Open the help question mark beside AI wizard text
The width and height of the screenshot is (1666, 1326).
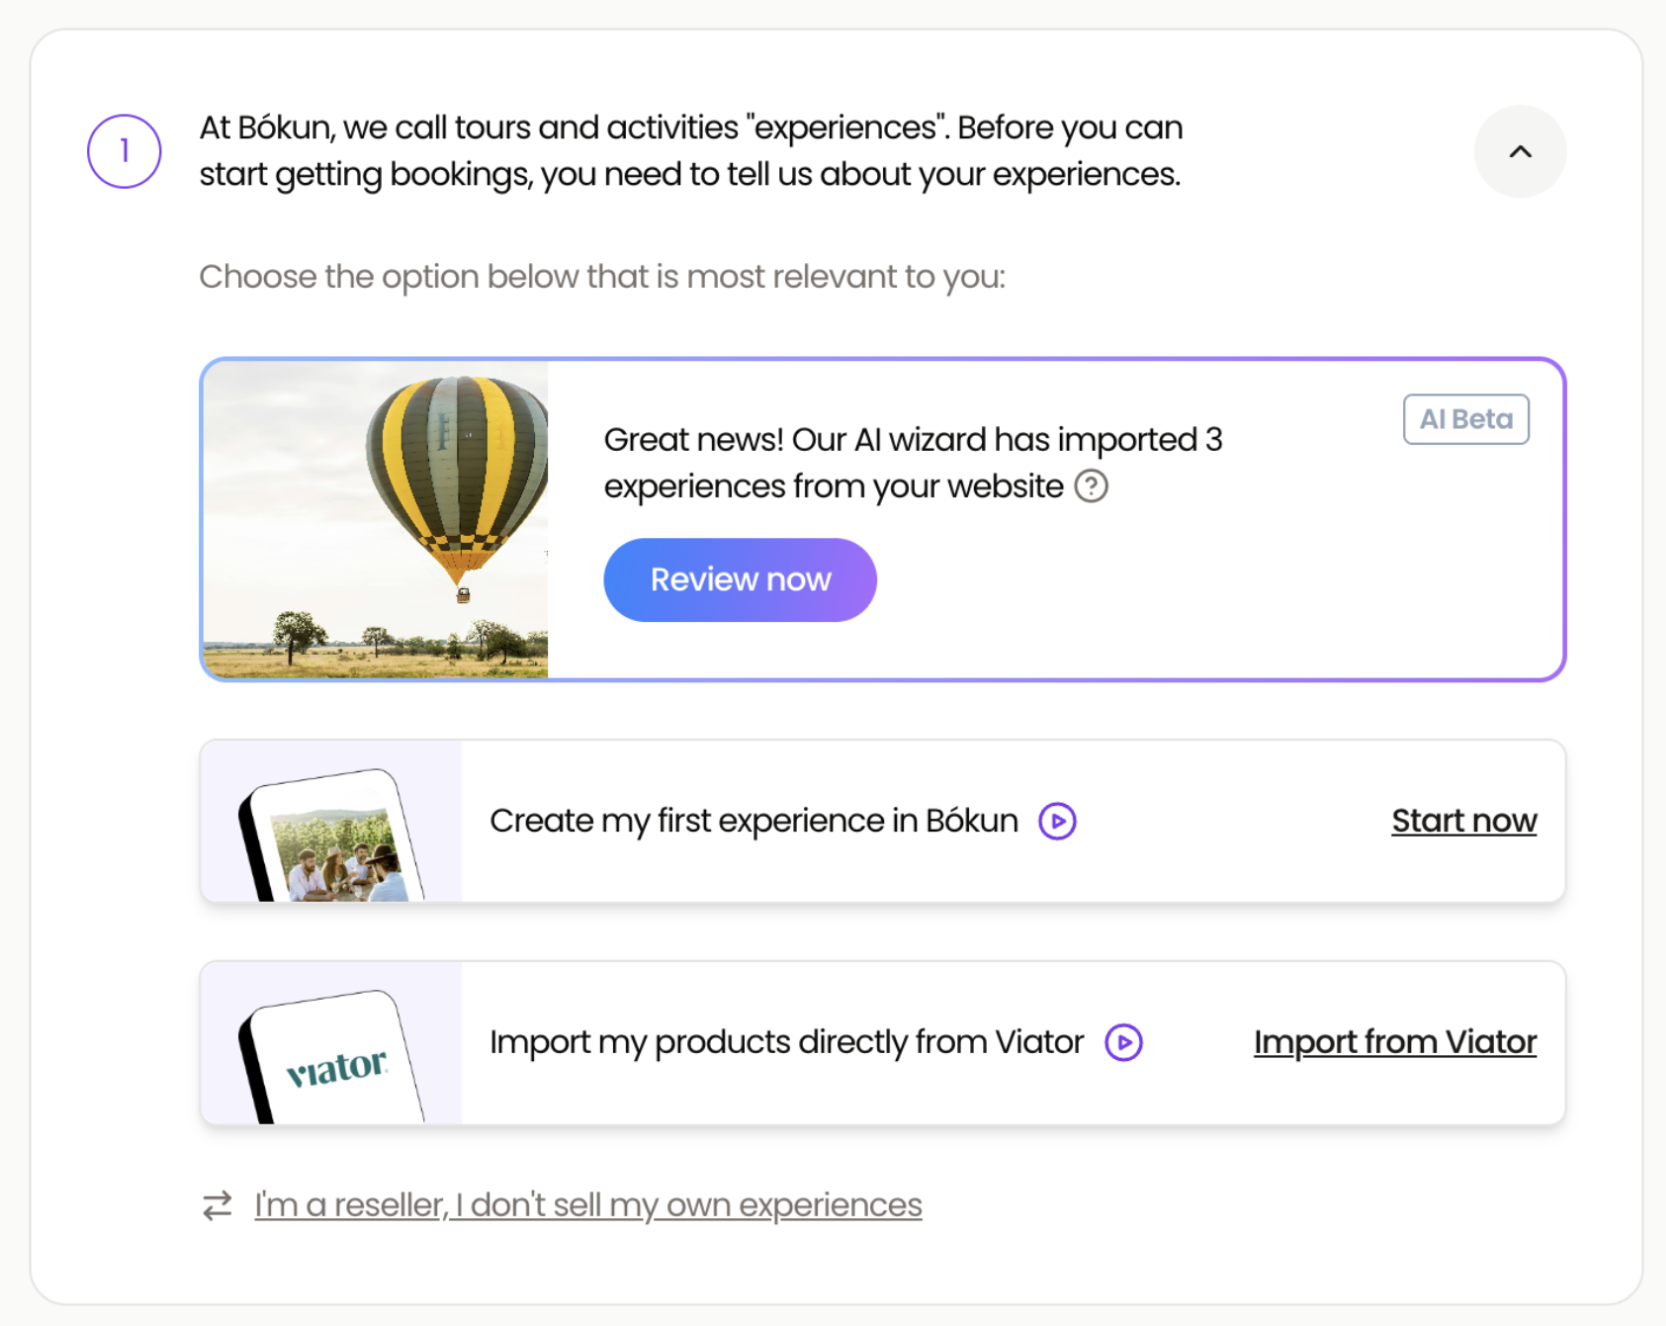click(1091, 487)
